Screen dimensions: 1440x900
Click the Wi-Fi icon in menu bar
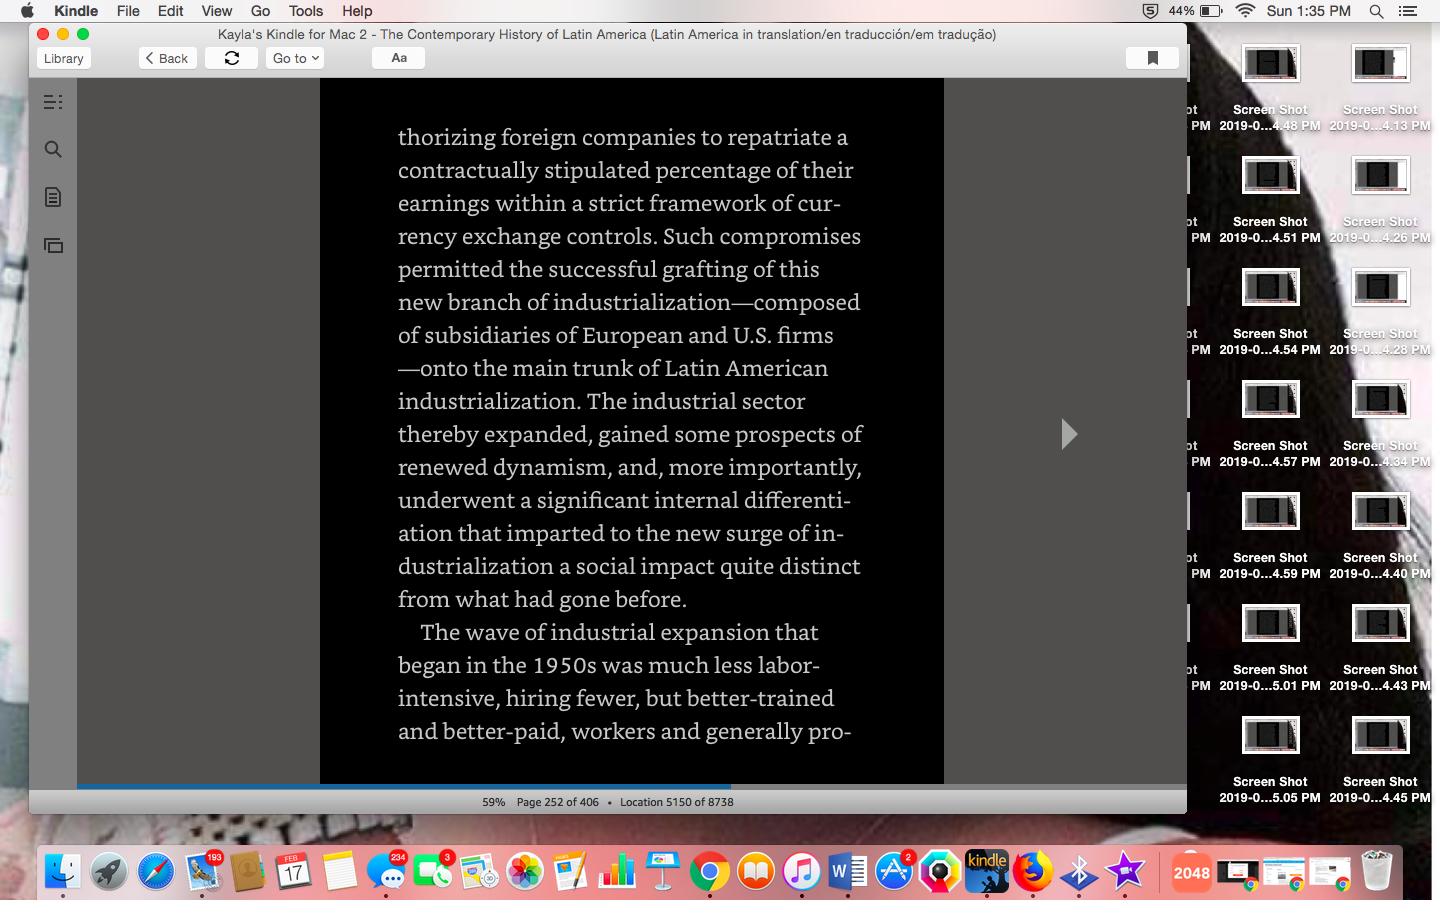coord(1245,11)
